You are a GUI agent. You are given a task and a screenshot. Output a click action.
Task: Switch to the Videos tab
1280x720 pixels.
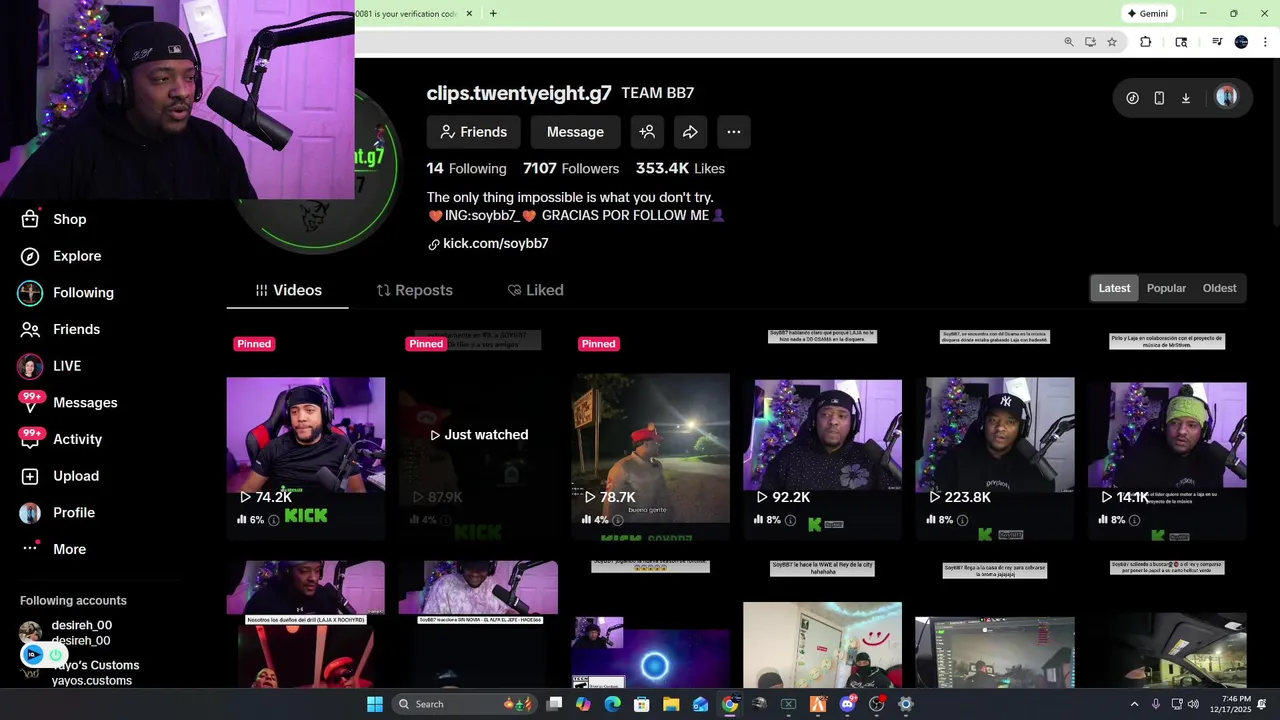click(x=288, y=290)
